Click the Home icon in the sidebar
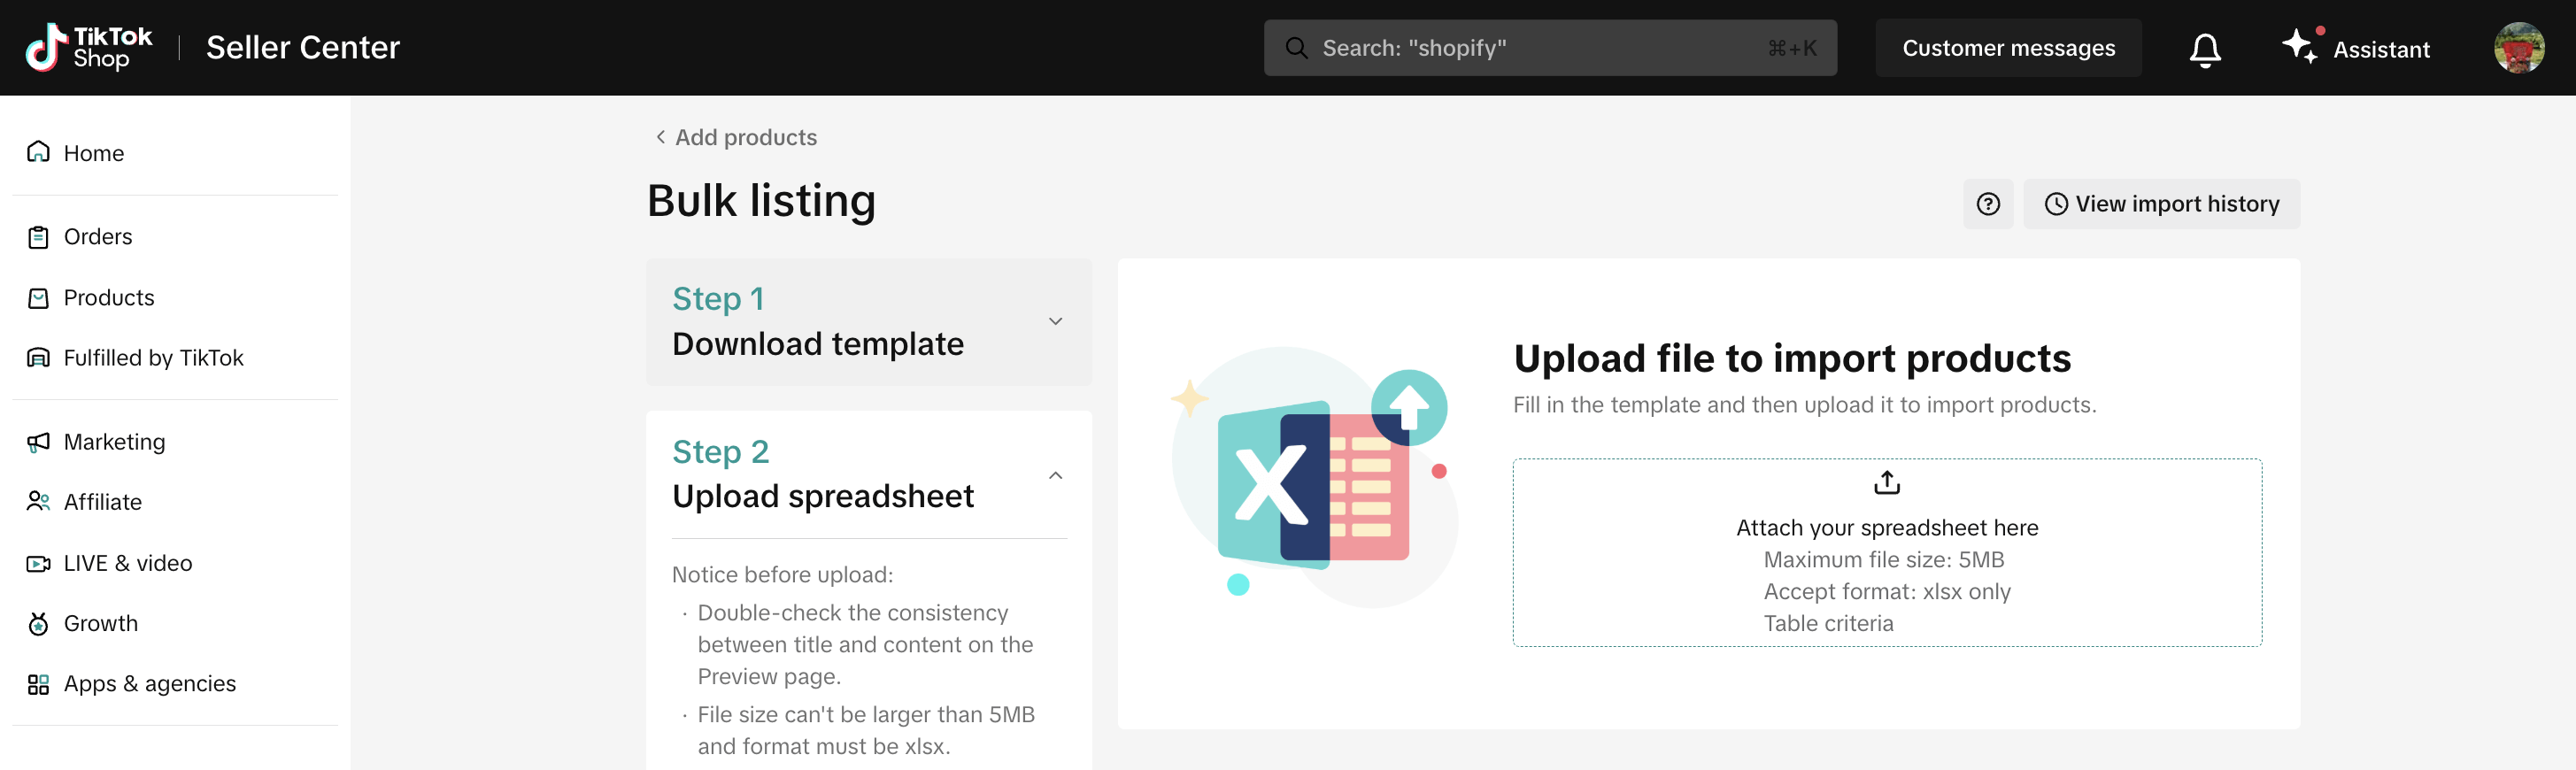The height and width of the screenshot is (770, 2576). (38, 152)
